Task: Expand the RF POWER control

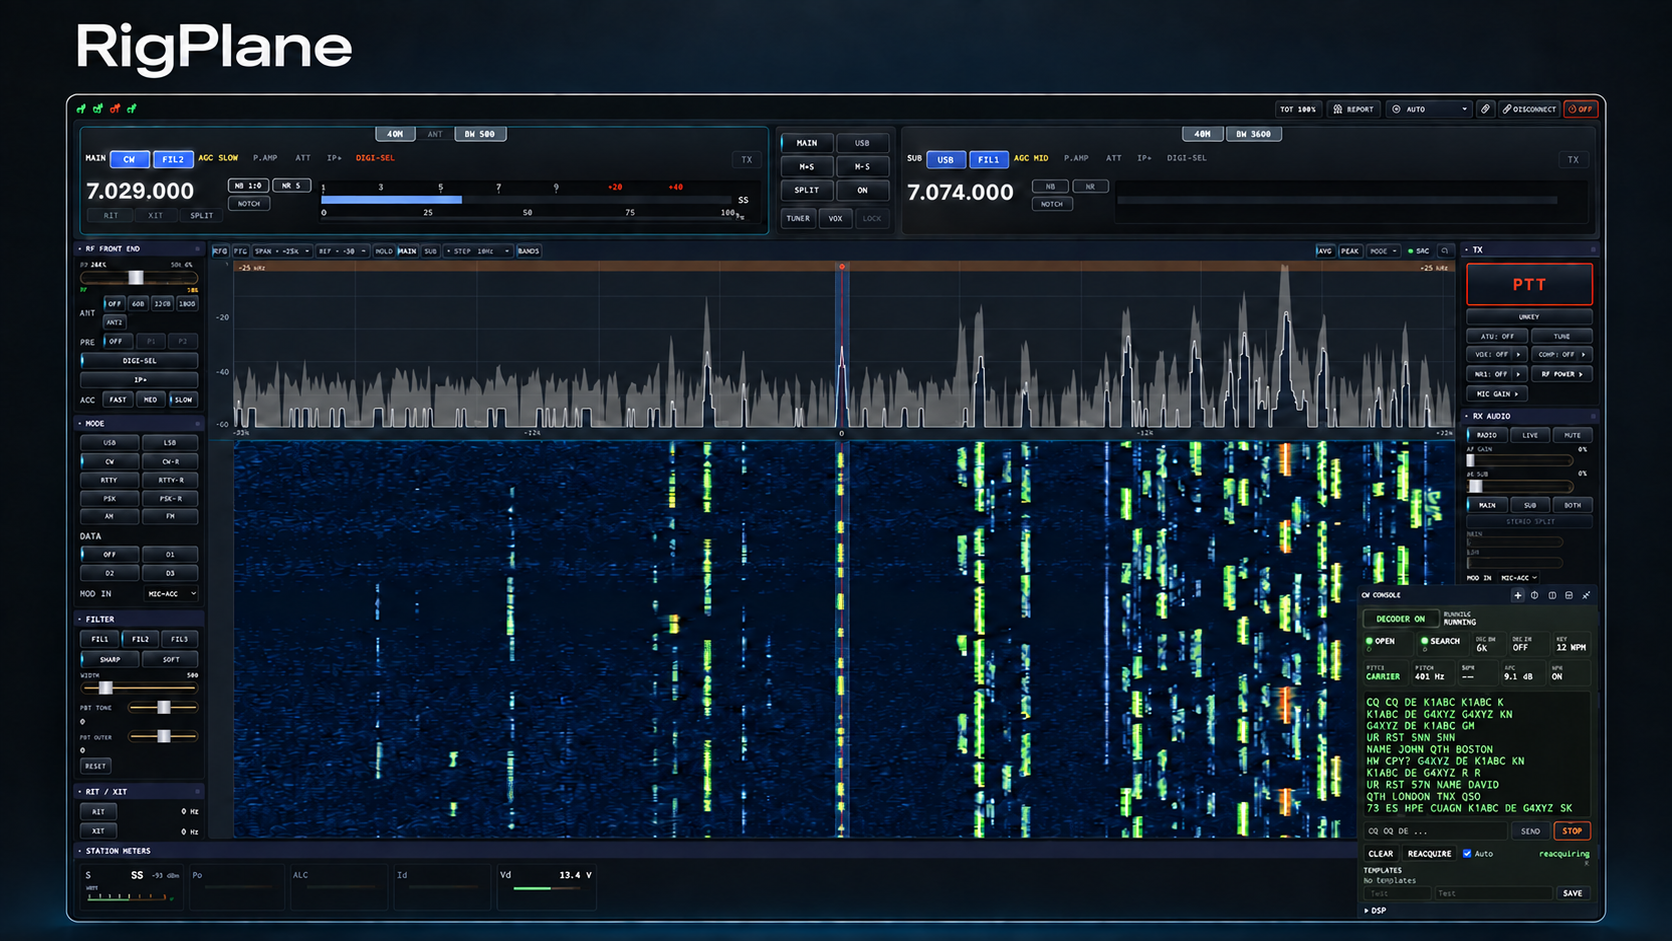Action: coord(1561,374)
